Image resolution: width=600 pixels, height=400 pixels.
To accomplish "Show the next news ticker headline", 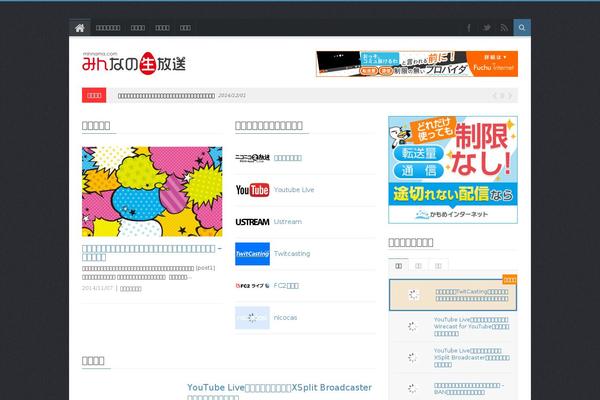I will [x=510, y=96].
